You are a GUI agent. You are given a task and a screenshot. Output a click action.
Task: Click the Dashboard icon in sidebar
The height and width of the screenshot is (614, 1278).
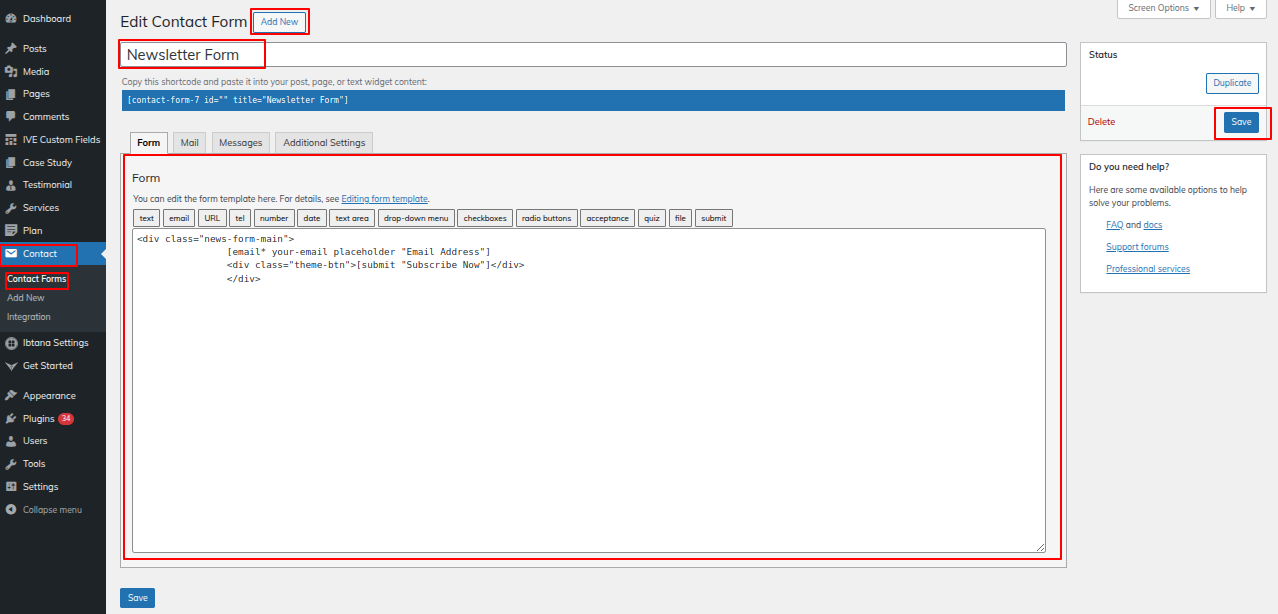click(x=11, y=19)
